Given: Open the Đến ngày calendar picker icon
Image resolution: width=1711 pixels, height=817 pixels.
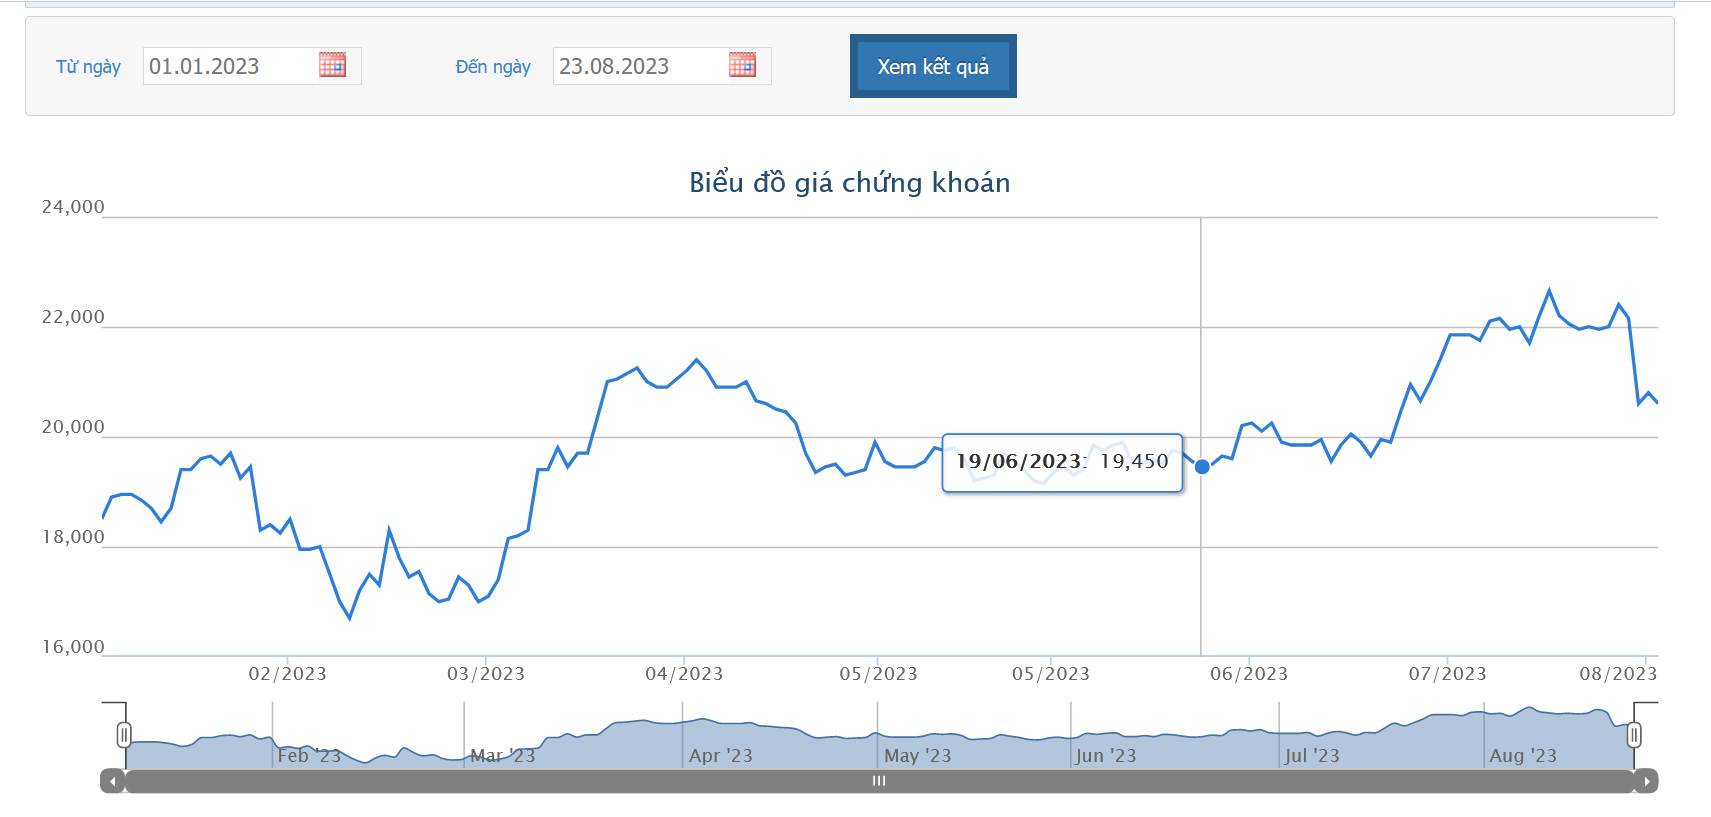Looking at the screenshot, I should click(x=742, y=65).
